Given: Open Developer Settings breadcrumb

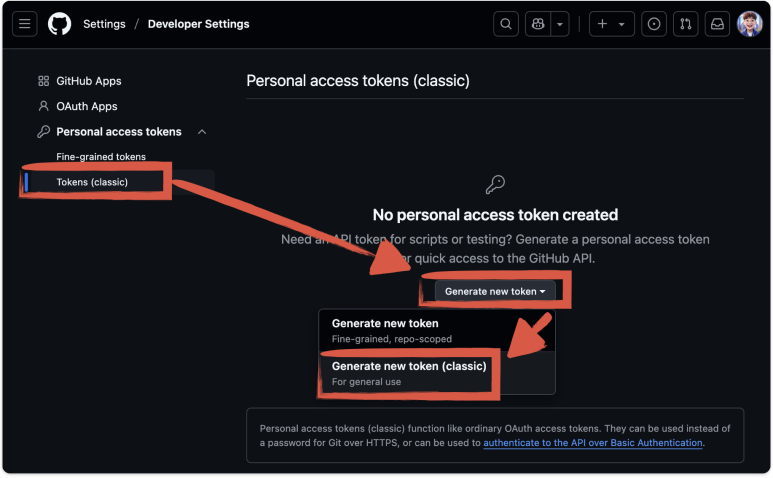Looking at the screenshot, I should point(198,24).
